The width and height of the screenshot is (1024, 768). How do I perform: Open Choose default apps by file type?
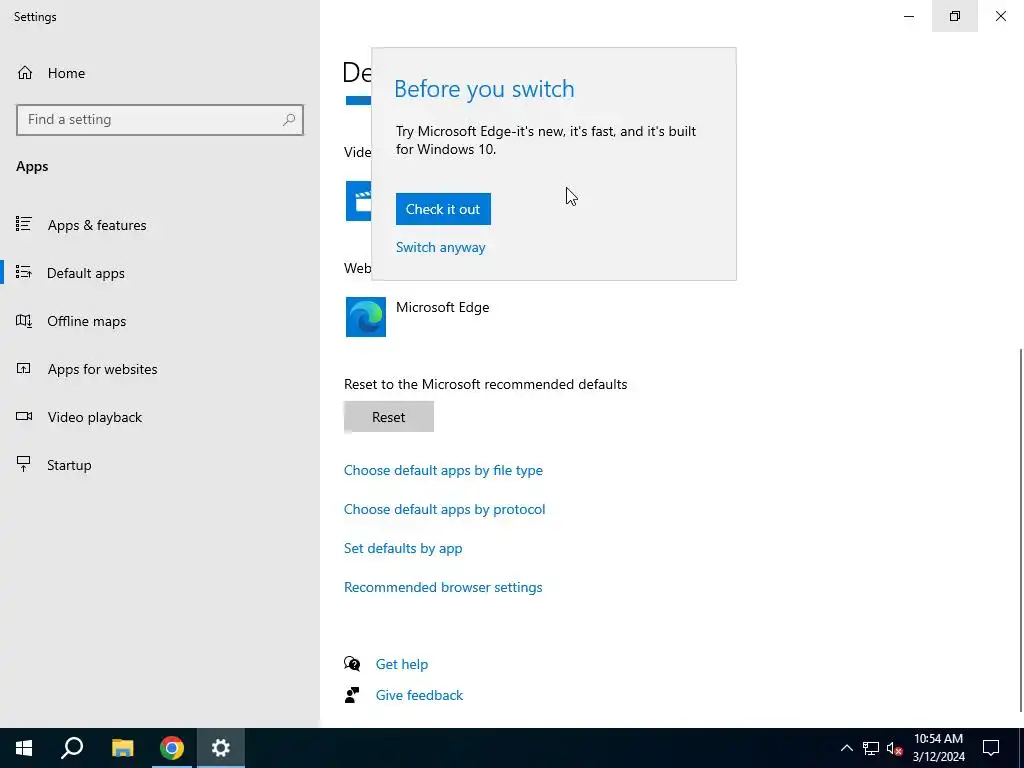tap(443, 470)
